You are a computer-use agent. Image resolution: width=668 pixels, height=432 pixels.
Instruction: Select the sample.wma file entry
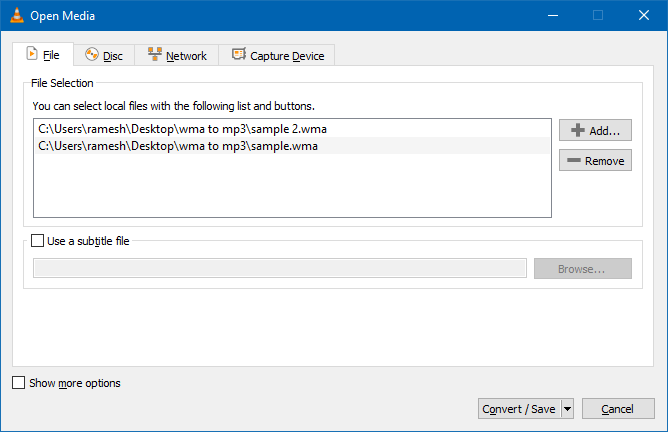click(x=292, y=146)
